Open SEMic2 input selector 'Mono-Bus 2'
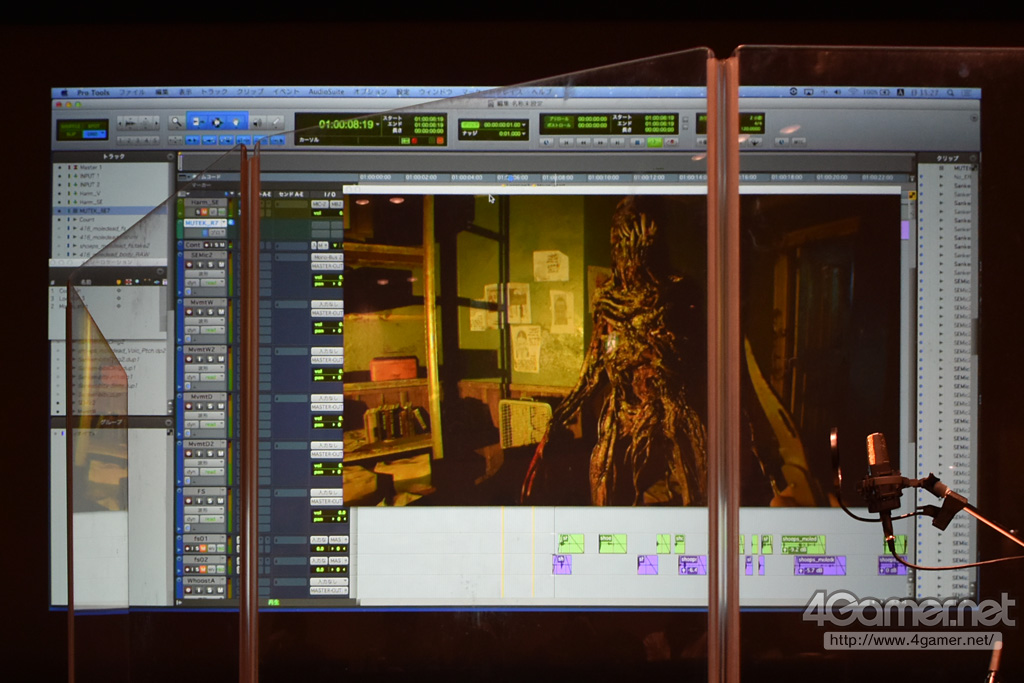The image size is (1024, 683). pyautogui.click(x=327, y=257)
